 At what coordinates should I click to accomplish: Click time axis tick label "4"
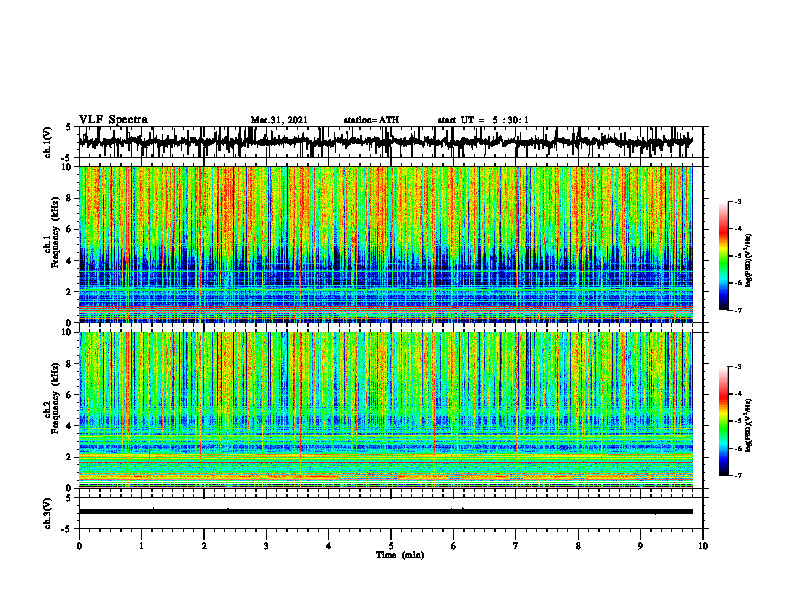(328, 546)
